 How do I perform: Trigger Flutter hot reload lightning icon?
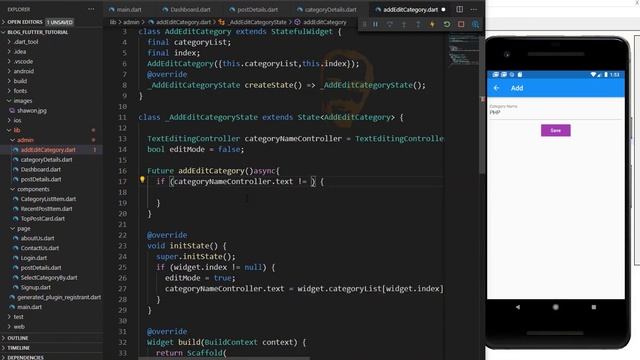tap(432, 24)
